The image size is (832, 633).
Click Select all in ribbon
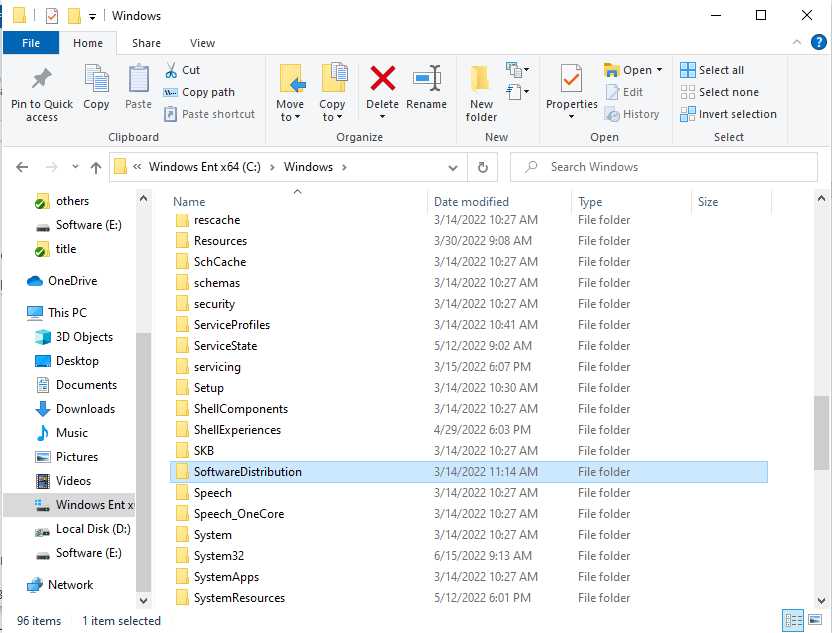pyautogui.click(x=712, y=70)
